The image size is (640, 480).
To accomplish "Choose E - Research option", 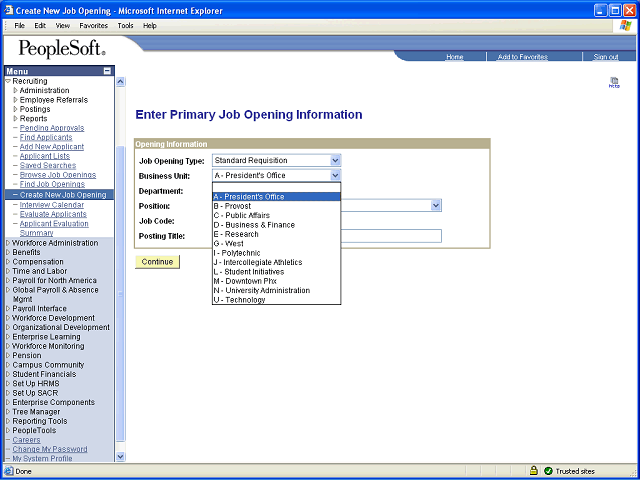I will 276,234.
